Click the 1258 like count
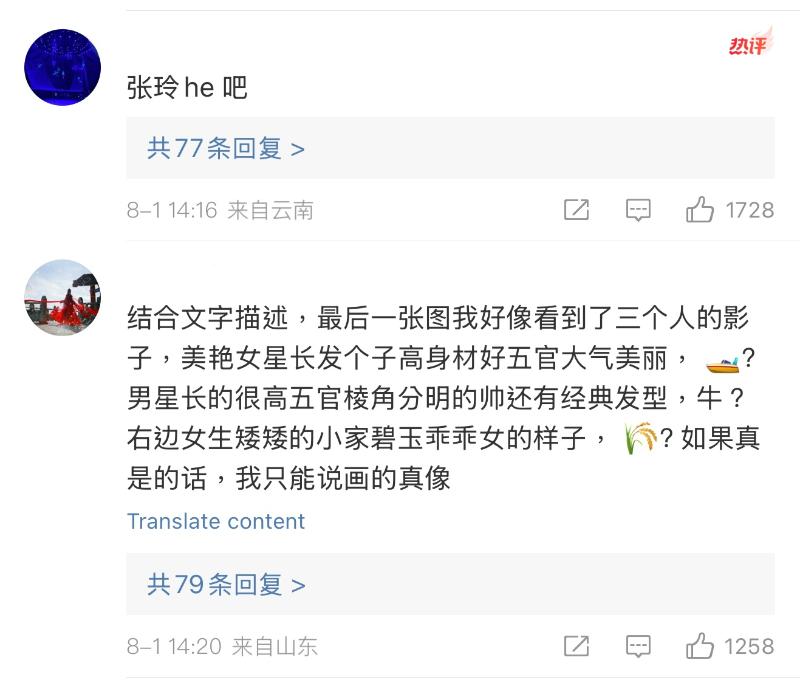Image resolution: width=800 pixels, height=694 pixels. coord(749,647)
